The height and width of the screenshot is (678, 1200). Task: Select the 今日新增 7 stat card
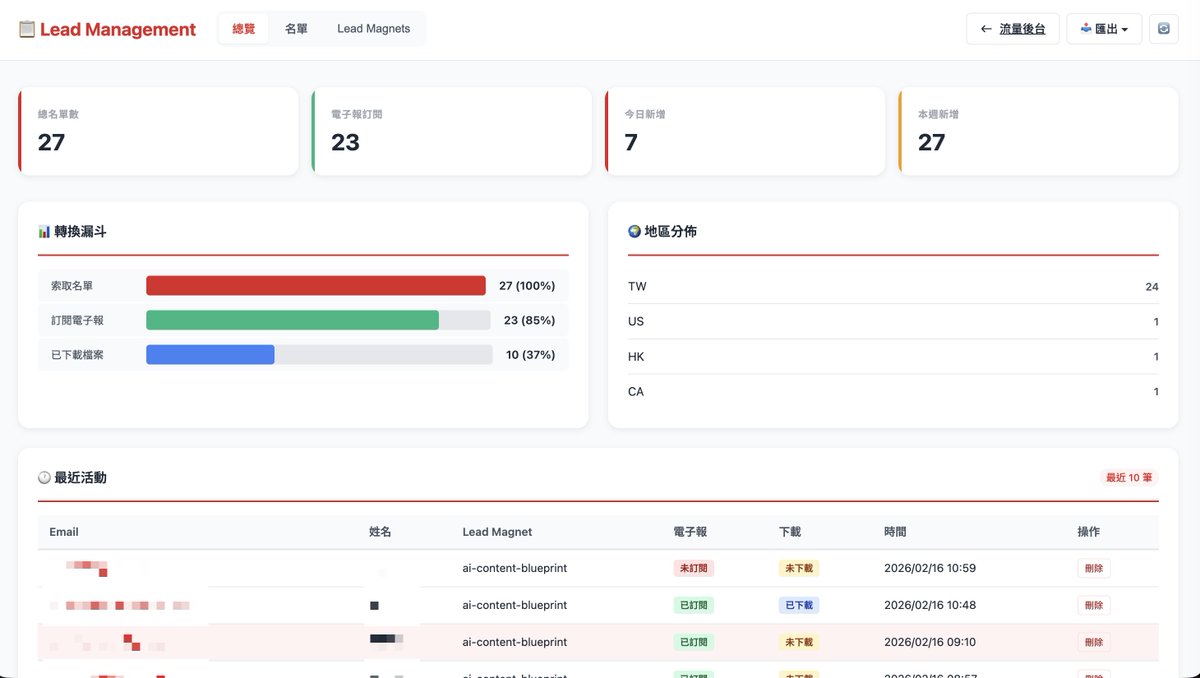click(745, 131)
